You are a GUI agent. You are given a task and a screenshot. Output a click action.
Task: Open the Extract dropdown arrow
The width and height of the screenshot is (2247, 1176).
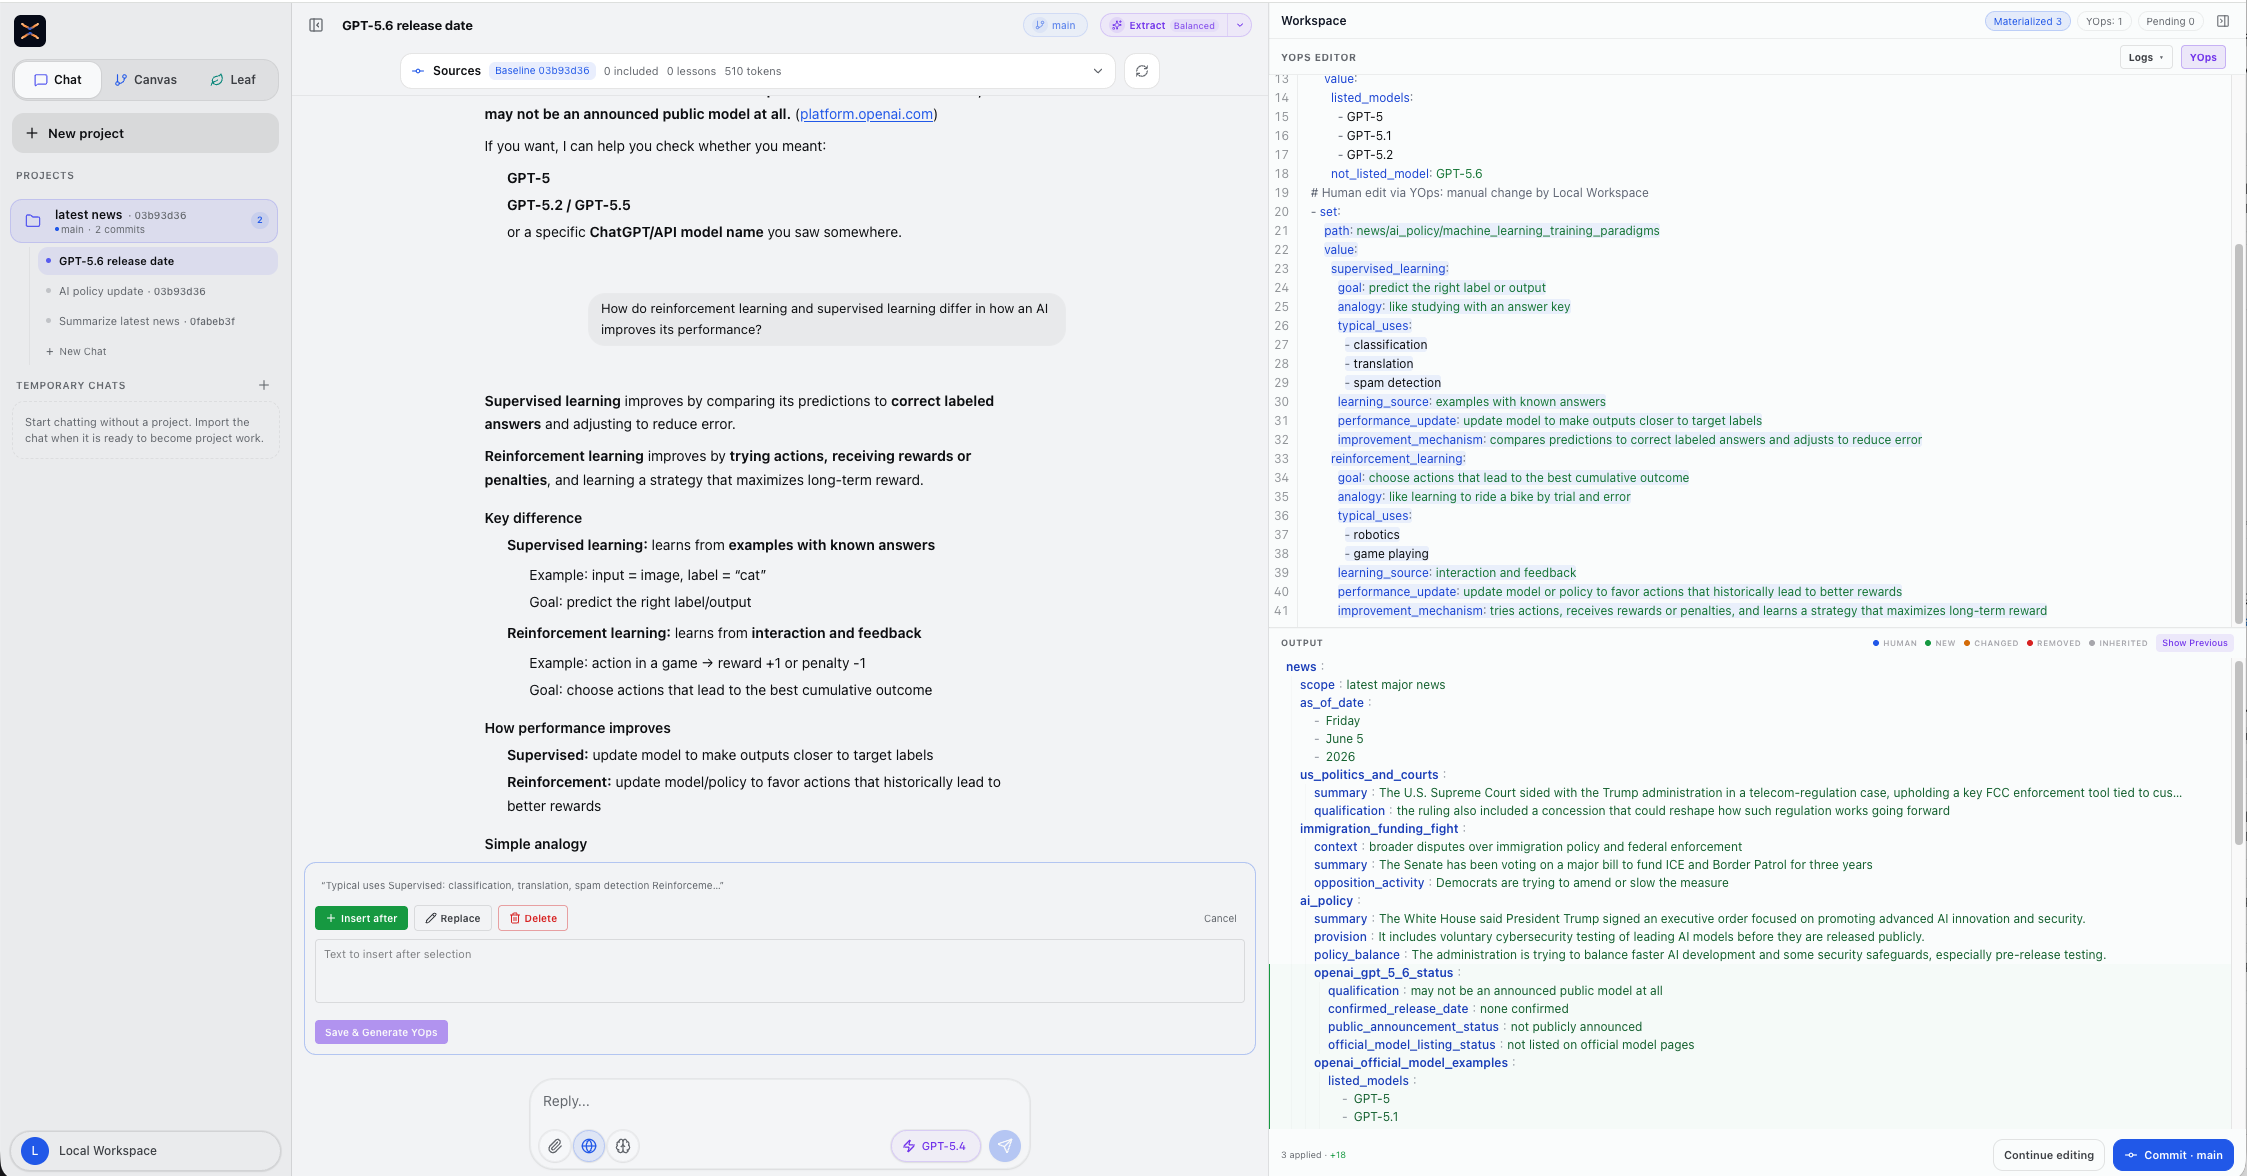point(1240,25)
